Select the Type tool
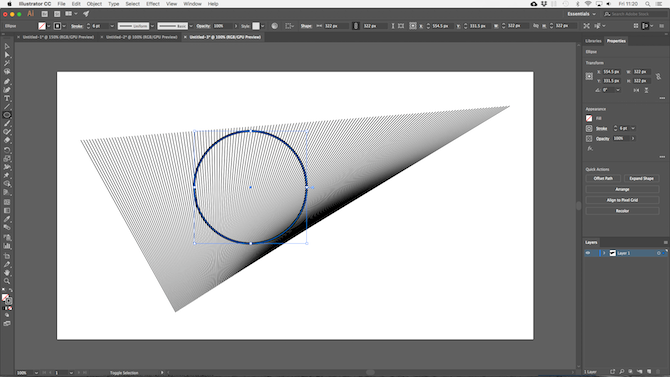Screen dimensions: 670x377 point(7,98)
